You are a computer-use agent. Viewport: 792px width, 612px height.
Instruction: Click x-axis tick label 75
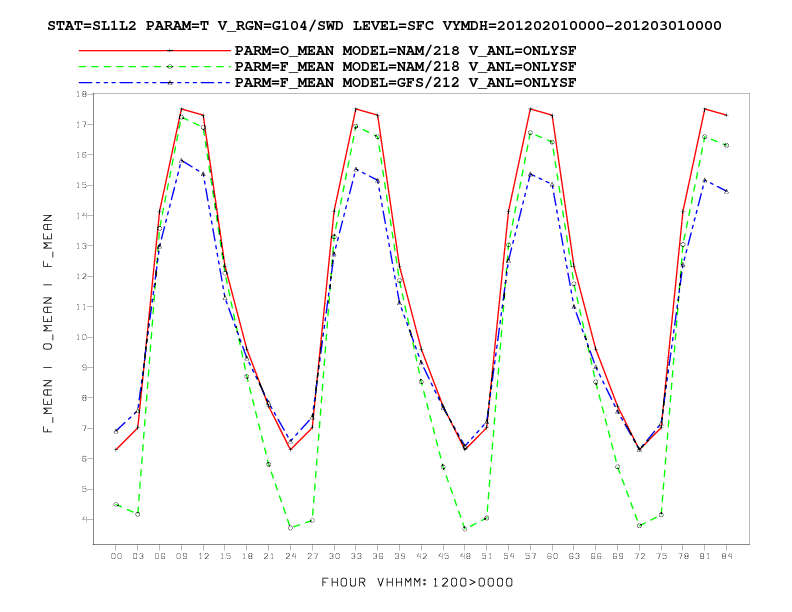tap(661, 556)
